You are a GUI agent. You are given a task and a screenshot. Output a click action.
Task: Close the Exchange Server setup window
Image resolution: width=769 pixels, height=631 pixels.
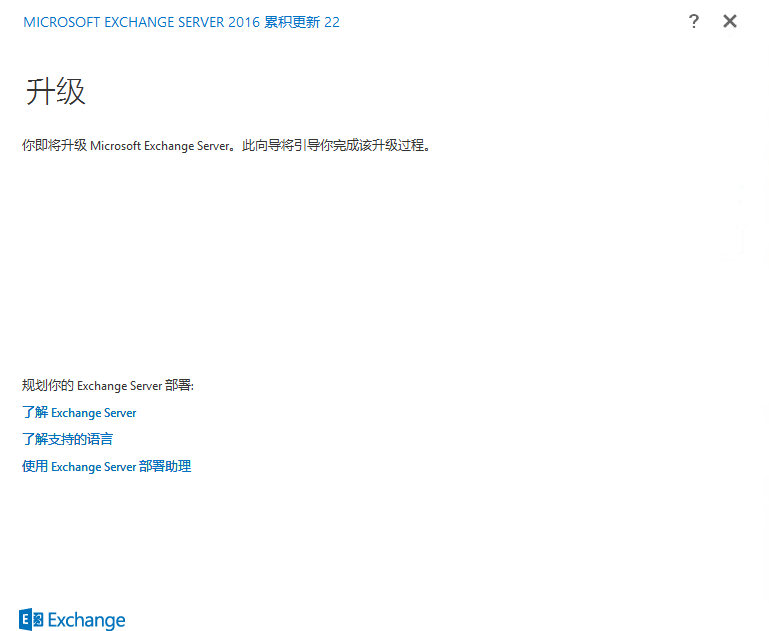730,21
